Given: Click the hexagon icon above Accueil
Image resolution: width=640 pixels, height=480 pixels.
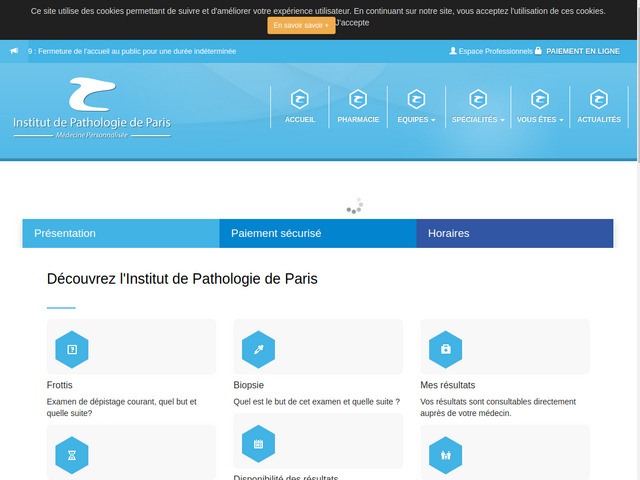Looking at the screenshot, I should pos(300,99).
